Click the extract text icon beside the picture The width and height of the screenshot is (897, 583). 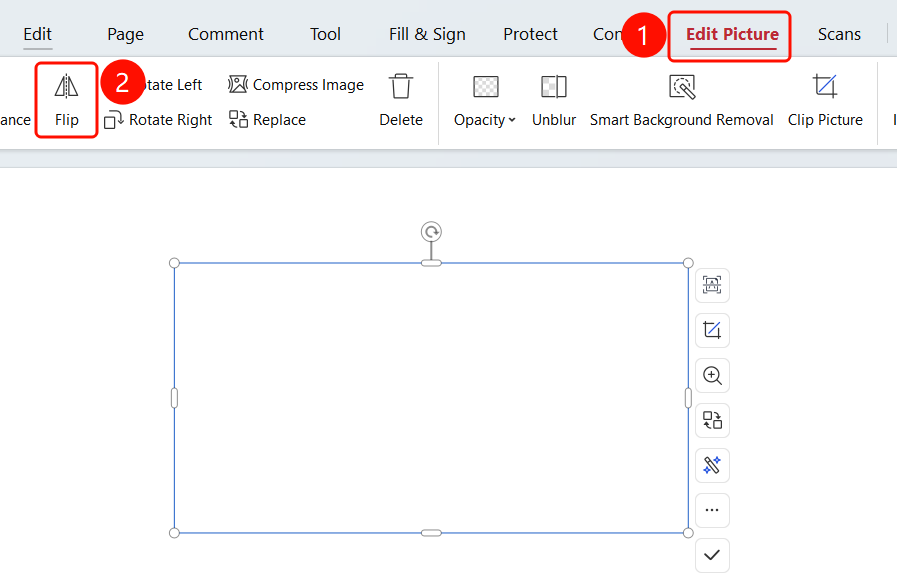(712, 285)
